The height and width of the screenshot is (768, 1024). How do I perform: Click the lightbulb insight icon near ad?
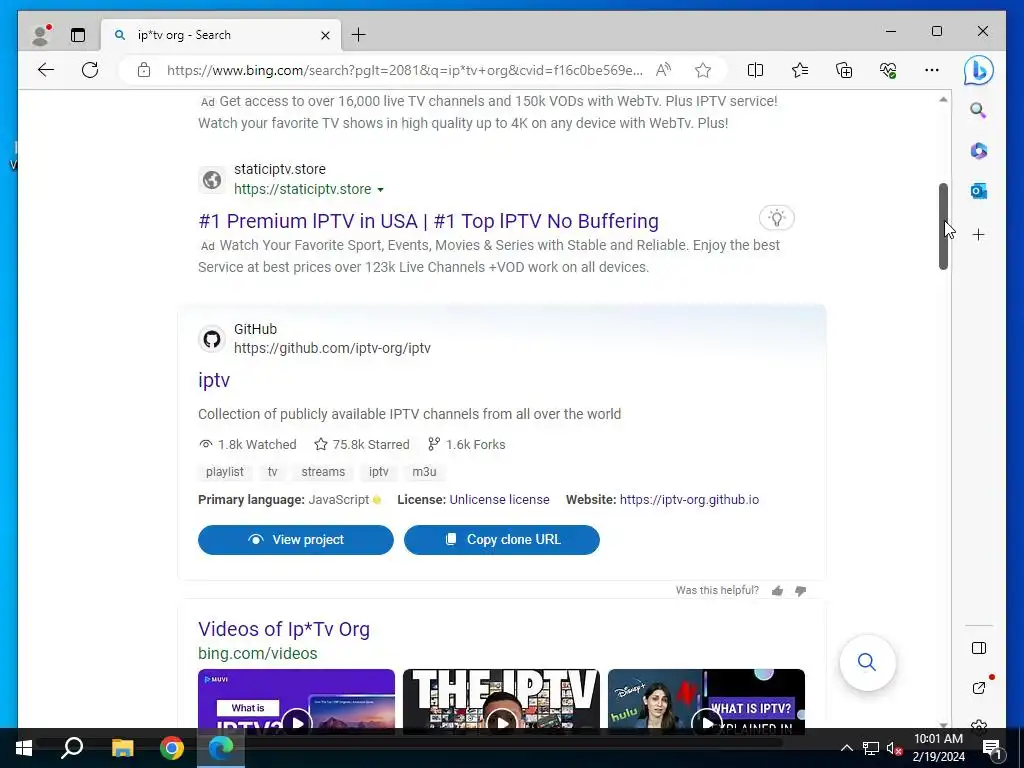pyautogui.click(x=776, y=217)
